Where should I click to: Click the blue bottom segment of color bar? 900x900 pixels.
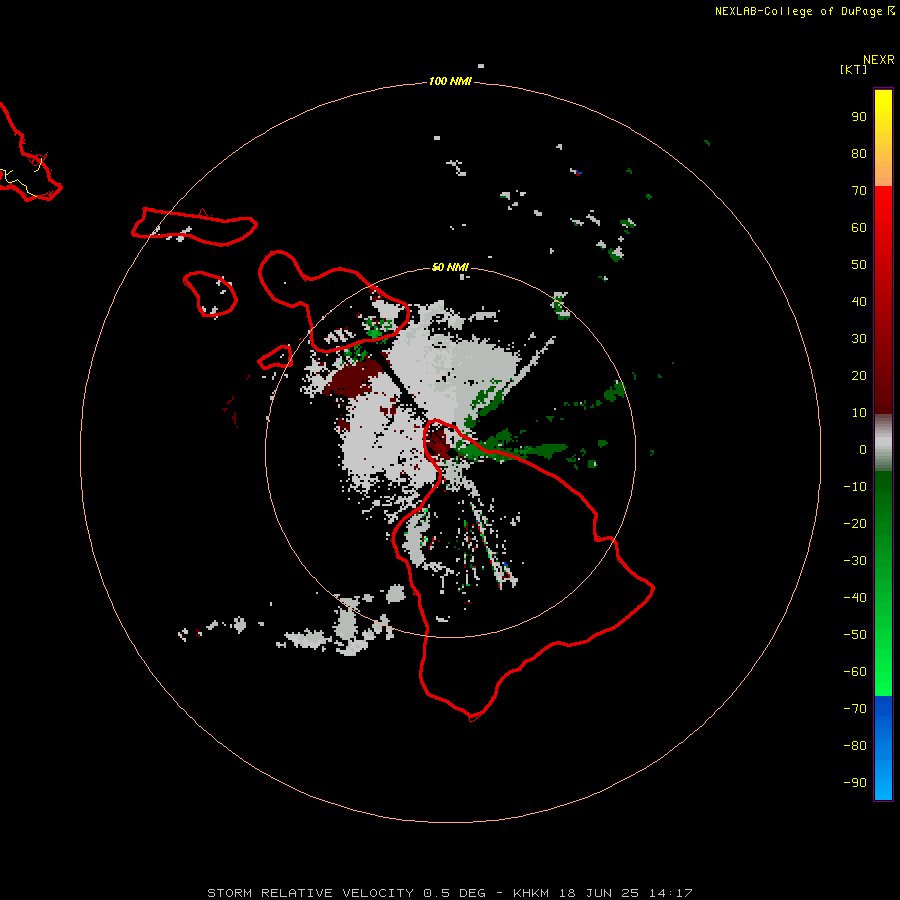[x=883, y=748]
